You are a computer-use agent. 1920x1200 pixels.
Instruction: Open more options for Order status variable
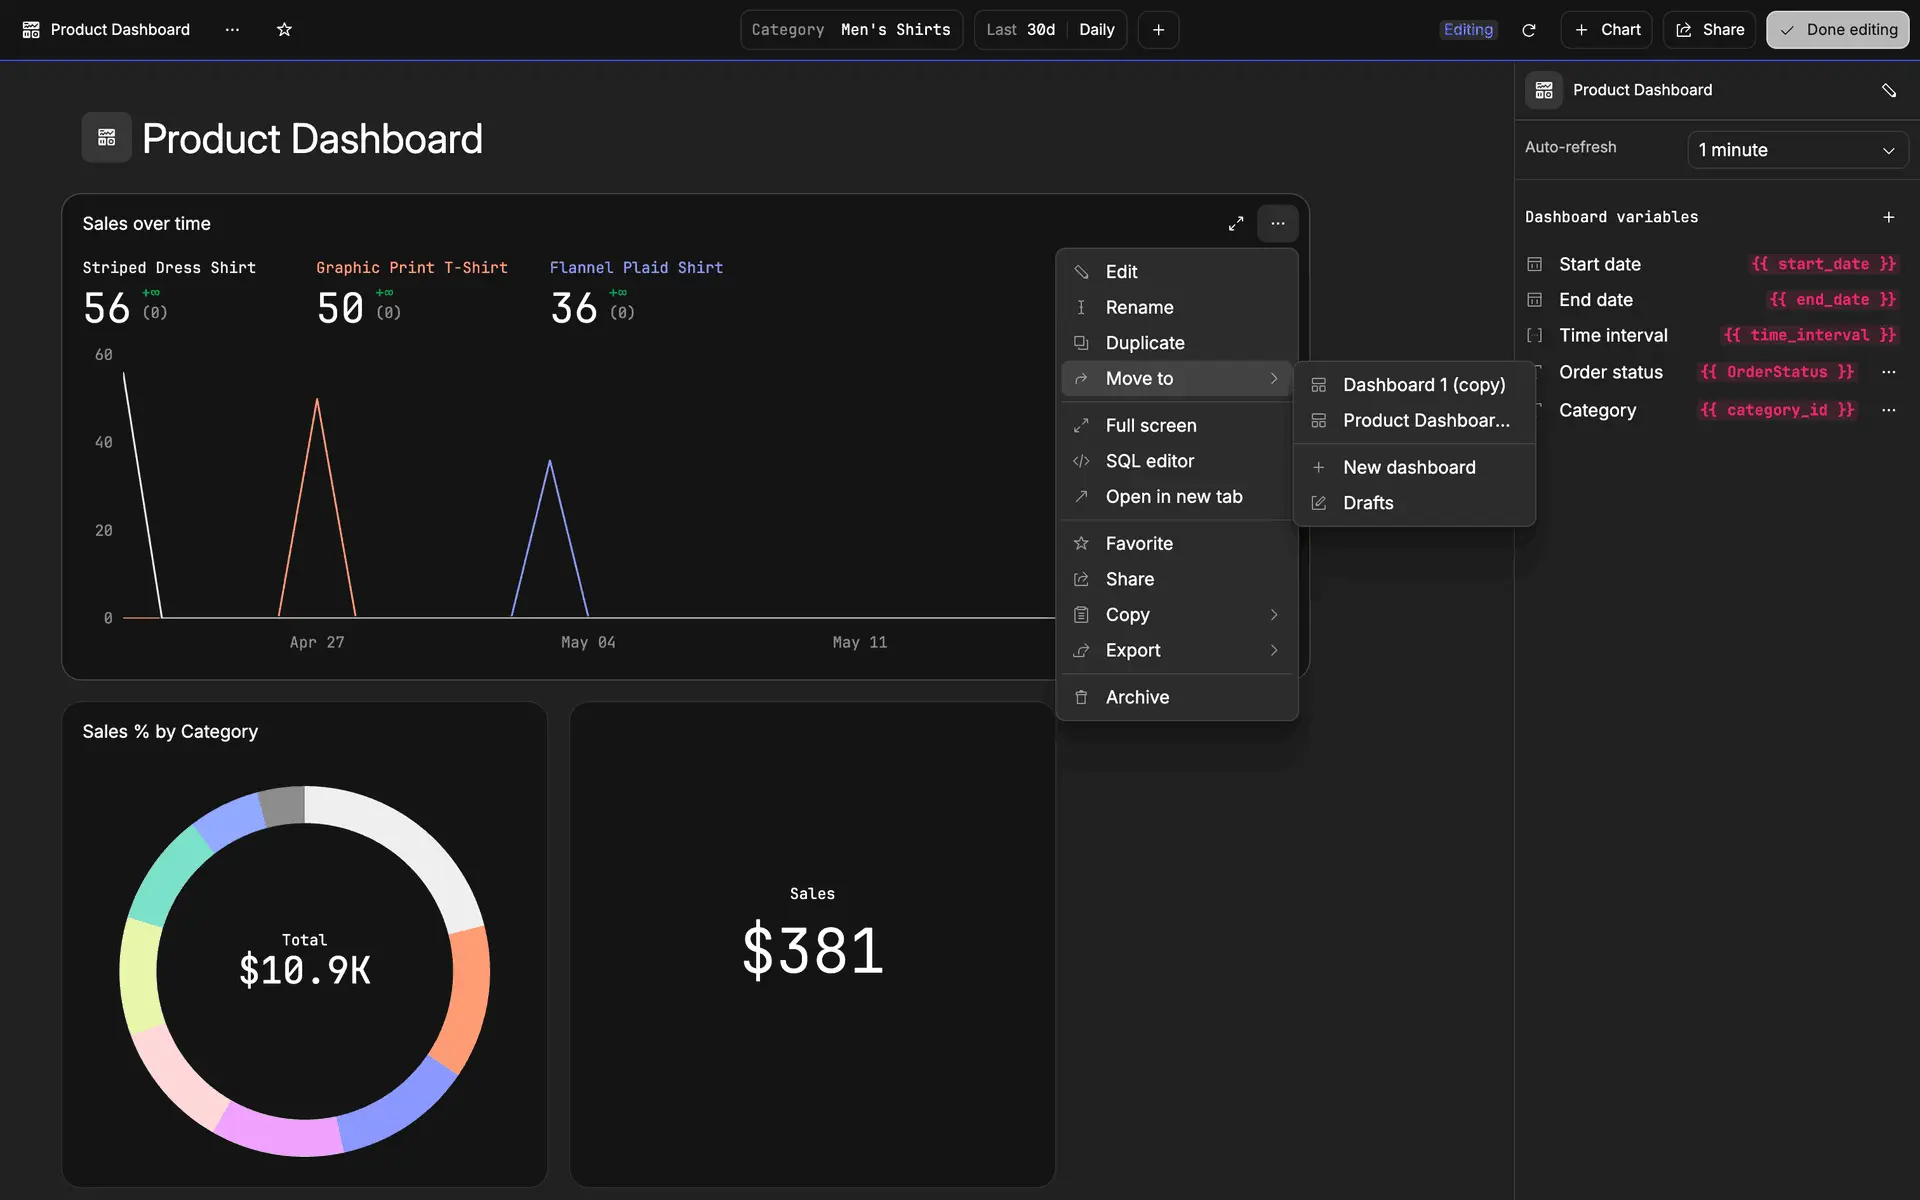pos(1888,372)
